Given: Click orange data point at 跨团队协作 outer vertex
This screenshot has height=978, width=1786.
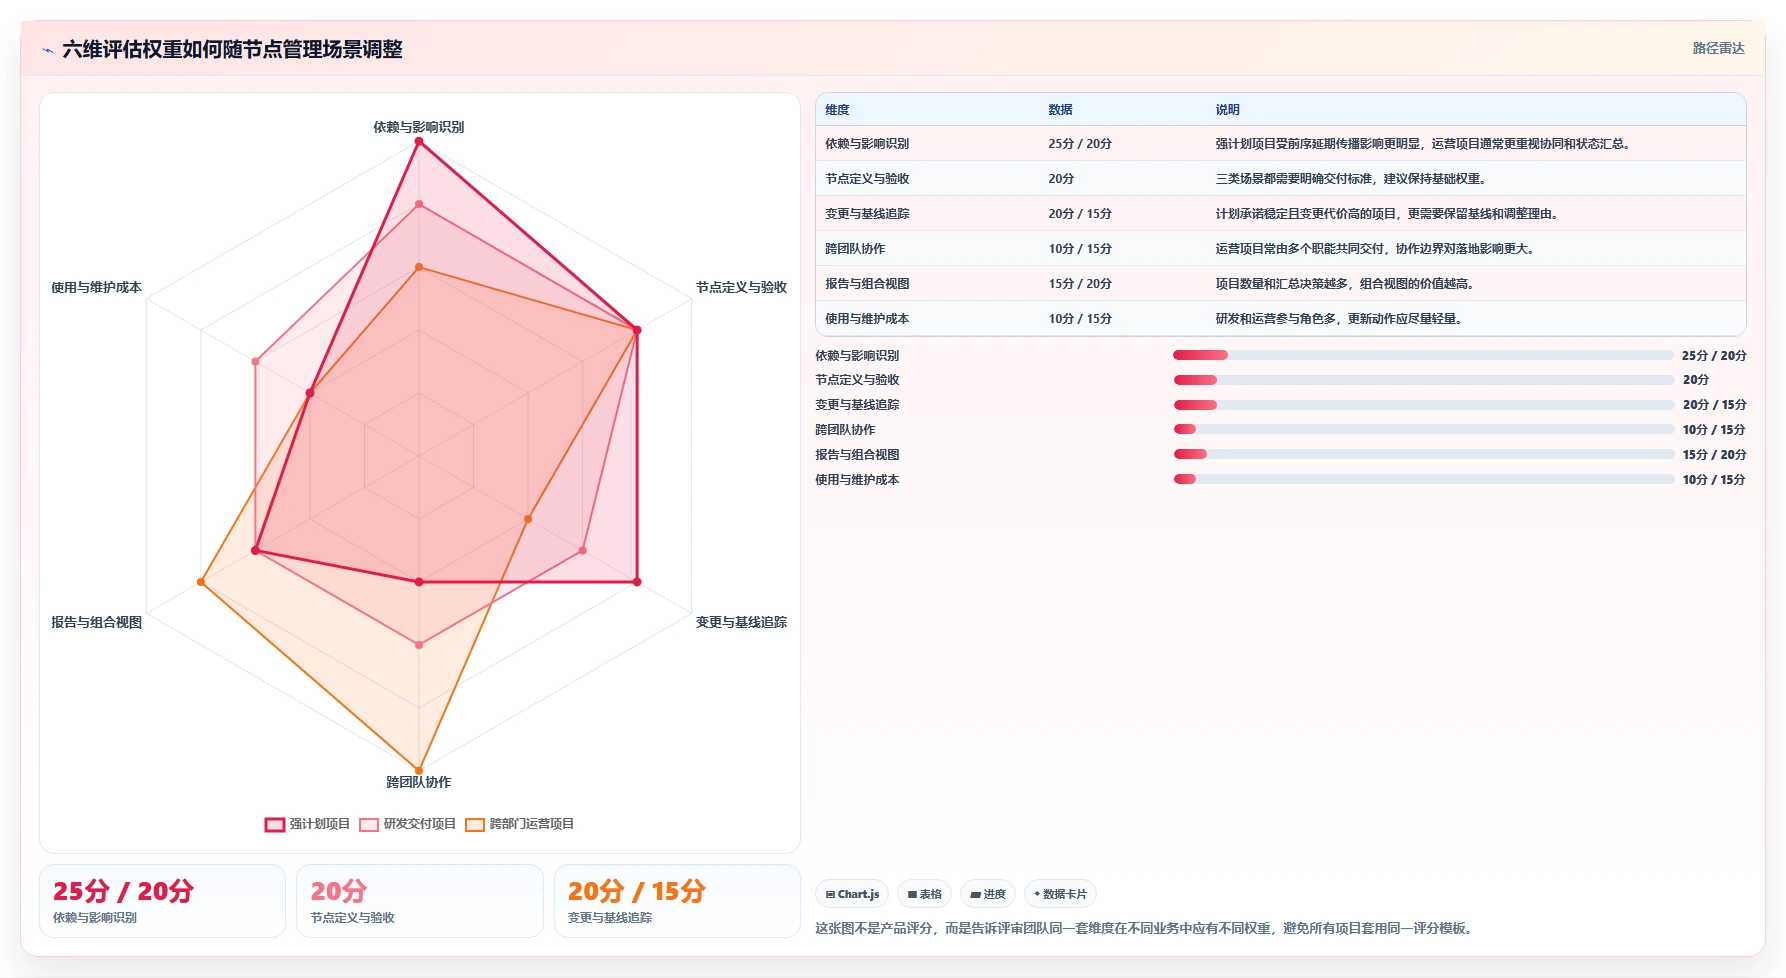Looking at the screenshot, I should pyautogui.click(x=419, y=771).
